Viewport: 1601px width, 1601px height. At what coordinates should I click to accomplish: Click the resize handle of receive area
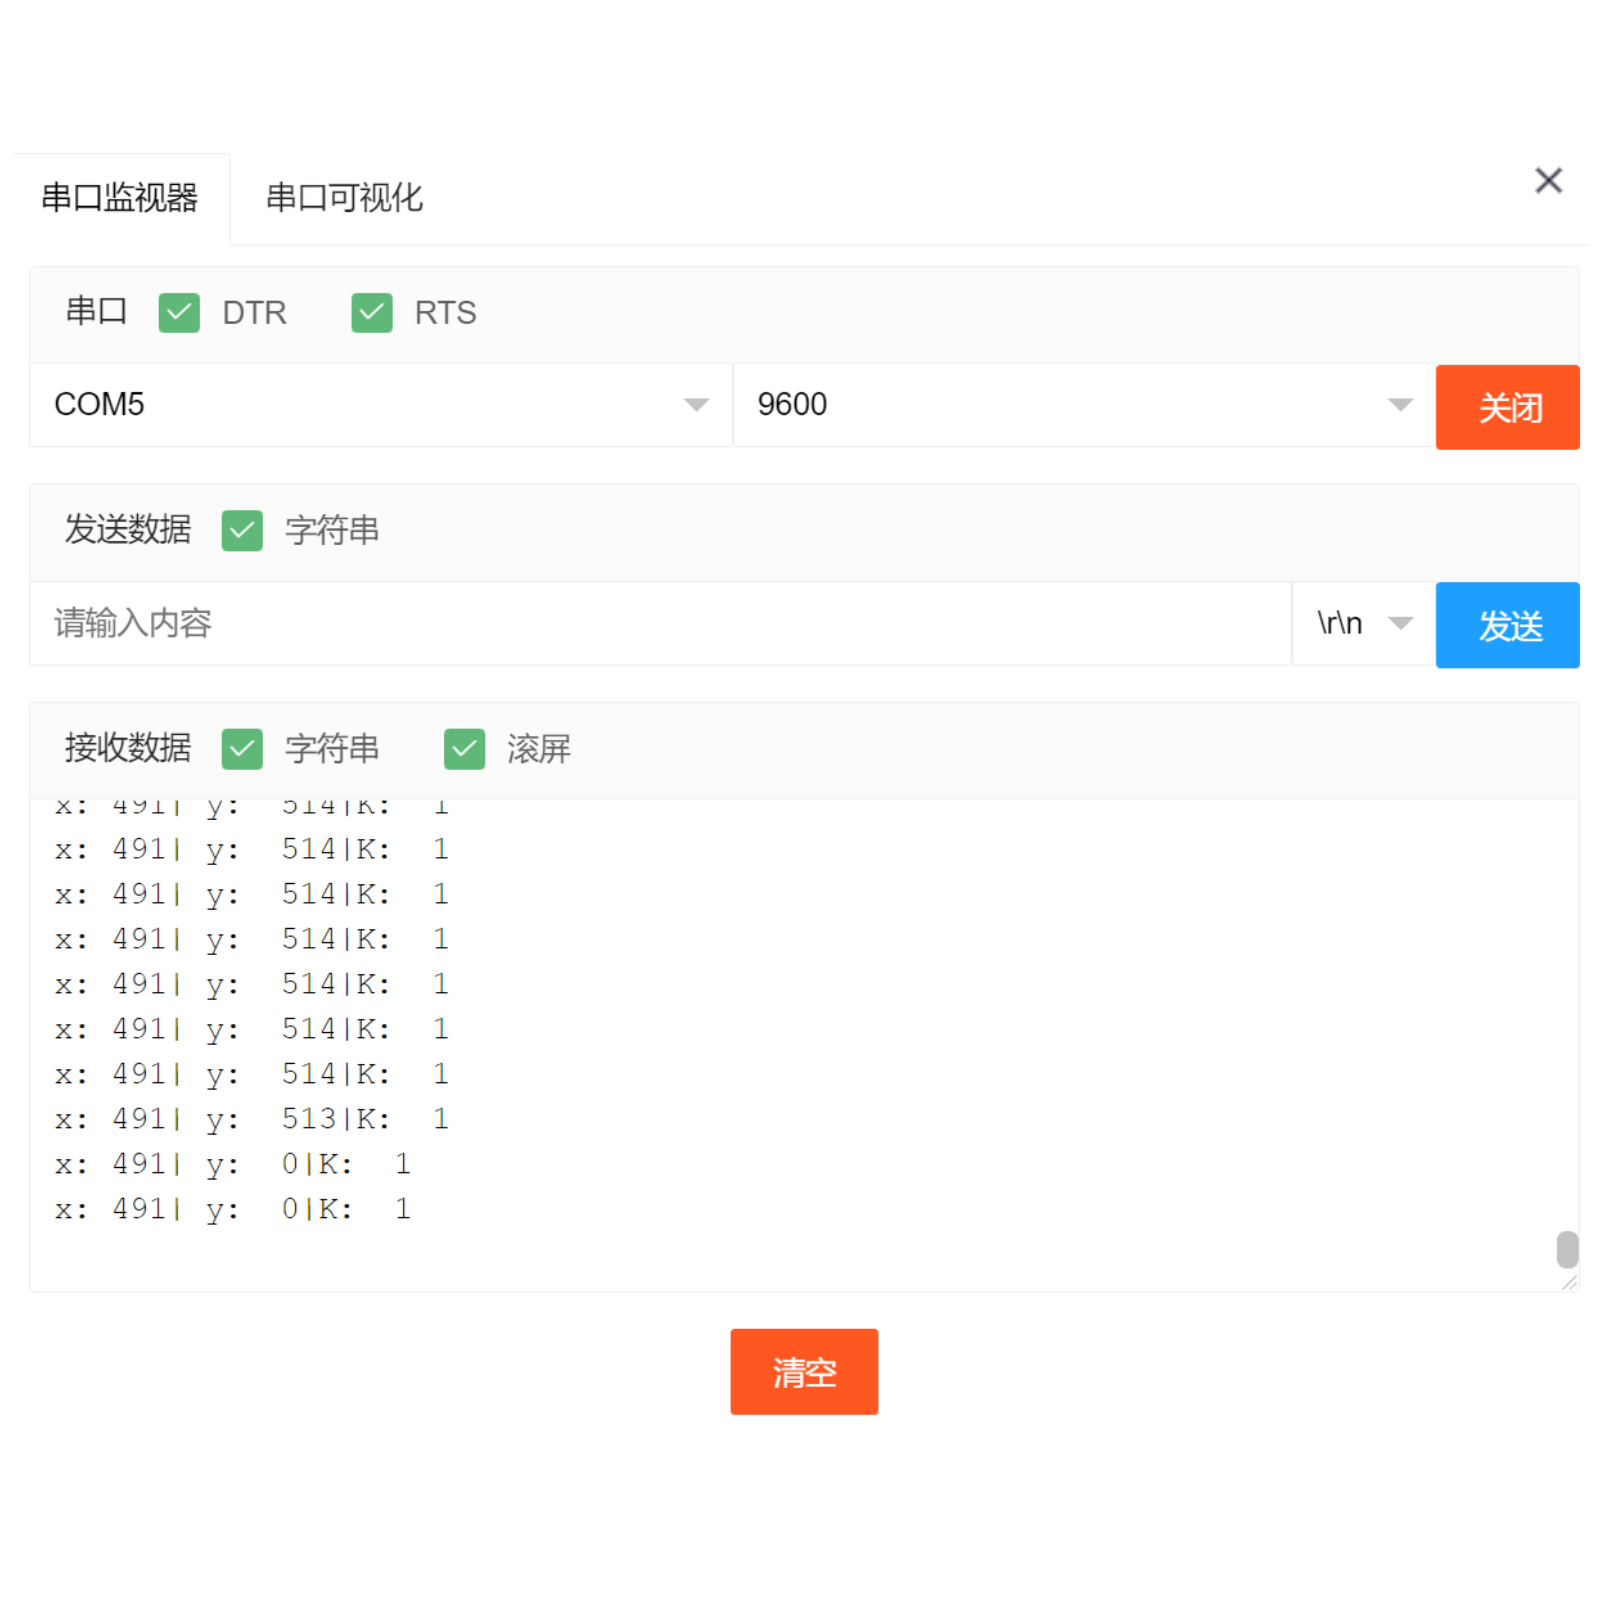[x=1569, y=1282]
